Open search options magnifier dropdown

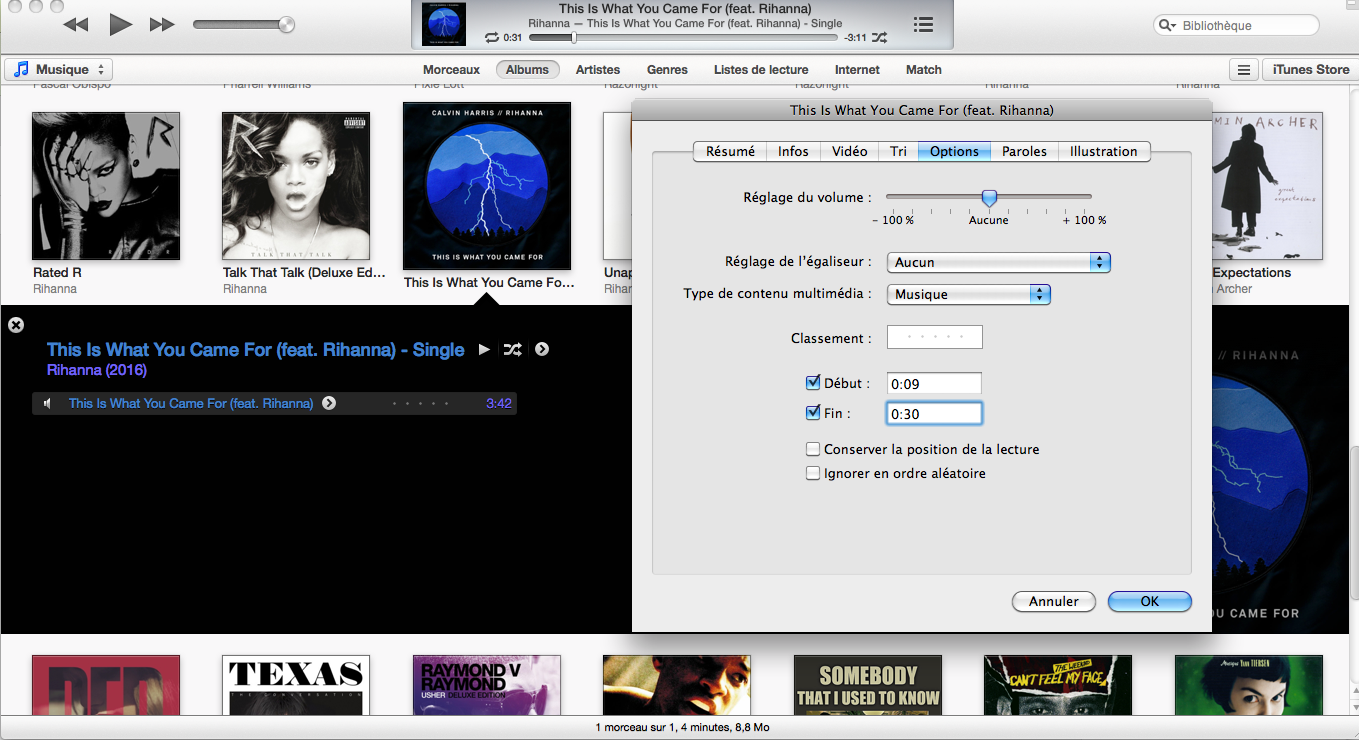[1168, 26]
